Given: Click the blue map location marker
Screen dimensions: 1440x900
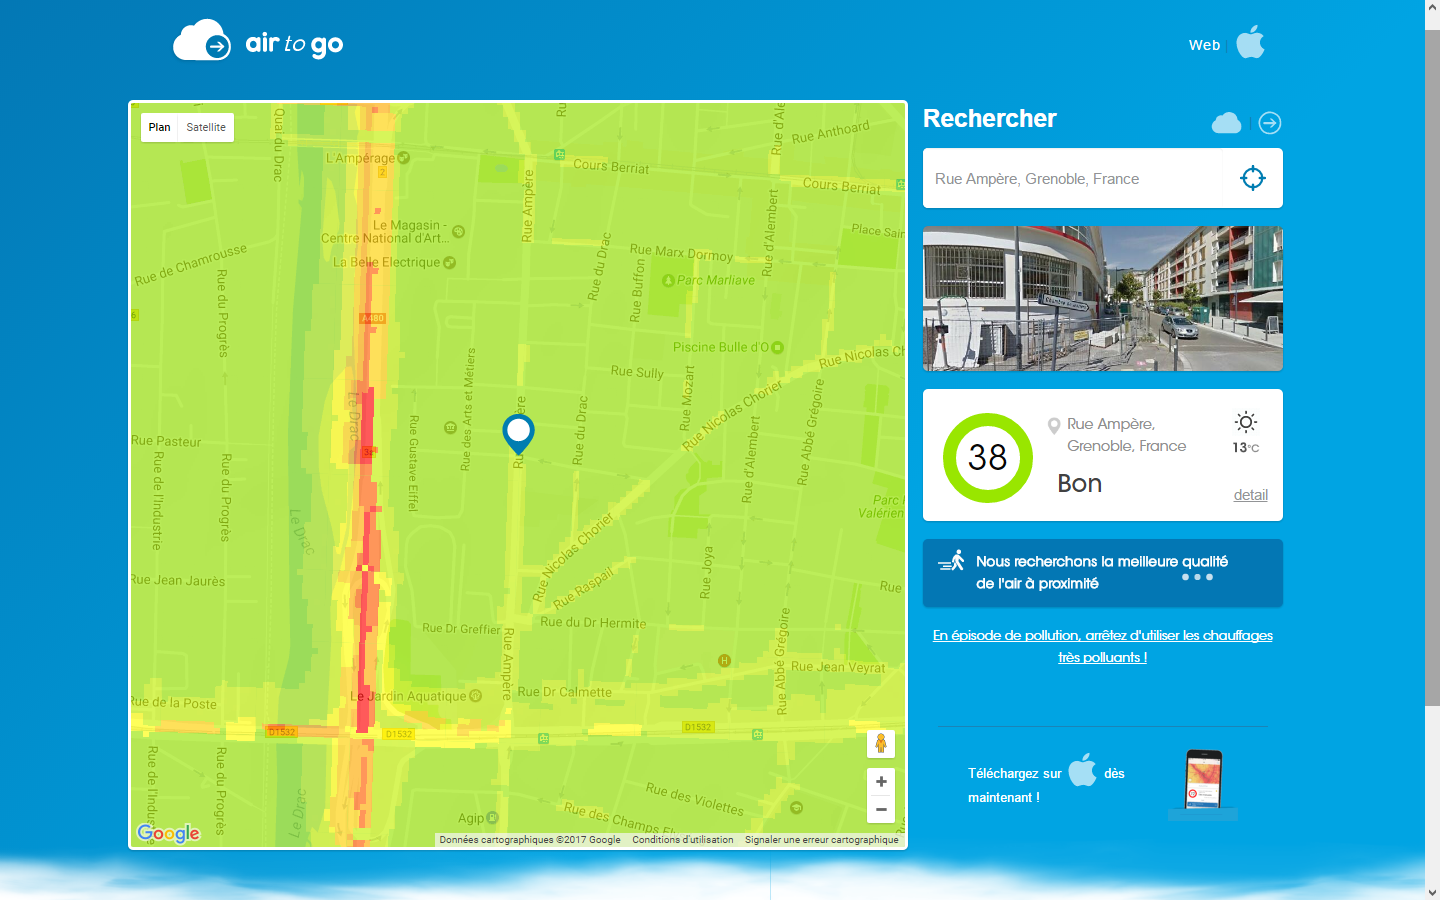Looking at the screenshot, I should pos(518,435).
